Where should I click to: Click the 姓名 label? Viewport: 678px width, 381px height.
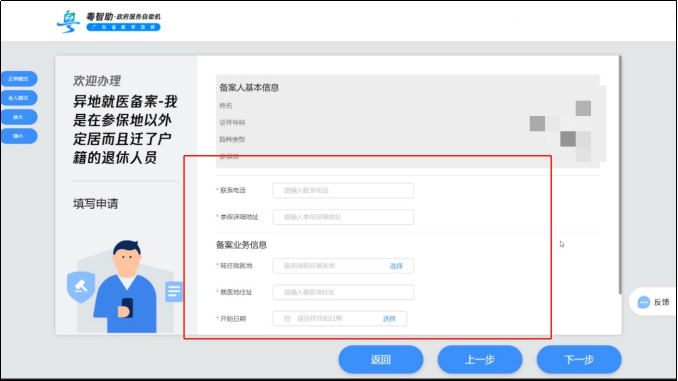(x=226, y=106)
